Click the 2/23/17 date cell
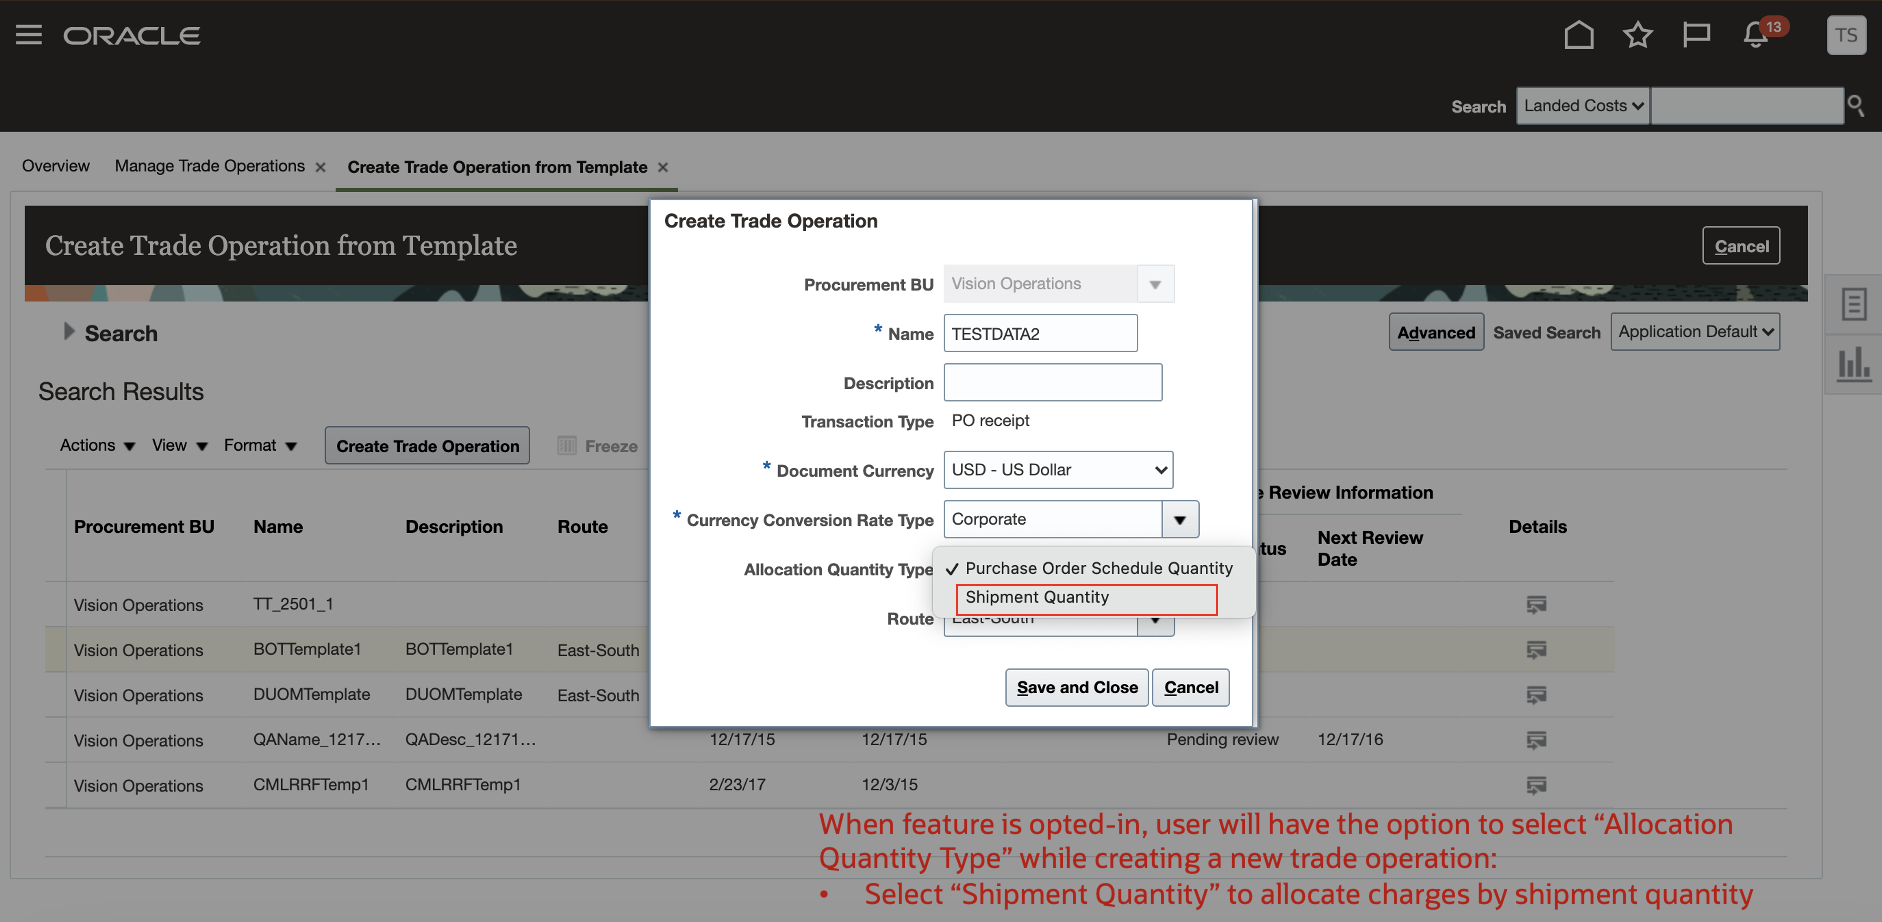Image resolution: width=1882 pixels, height=922 pixels. (737, 785)
